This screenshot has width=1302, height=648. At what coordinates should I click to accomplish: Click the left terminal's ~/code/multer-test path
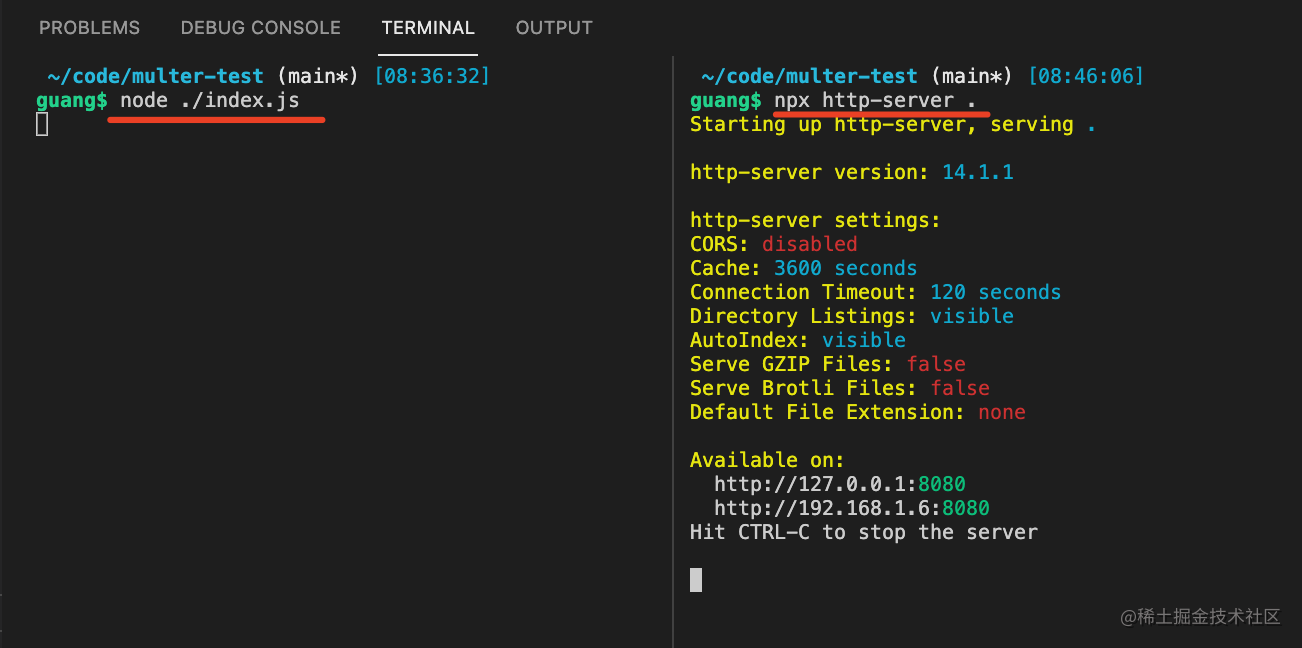coord(155,76)
